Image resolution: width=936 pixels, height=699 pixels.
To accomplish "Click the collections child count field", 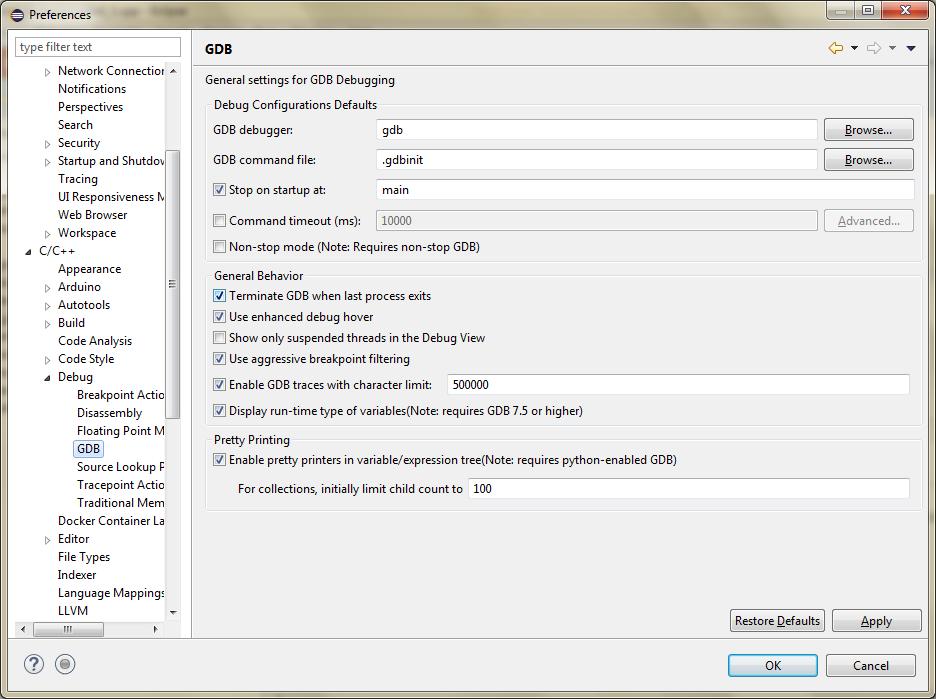I will point(689,489).
